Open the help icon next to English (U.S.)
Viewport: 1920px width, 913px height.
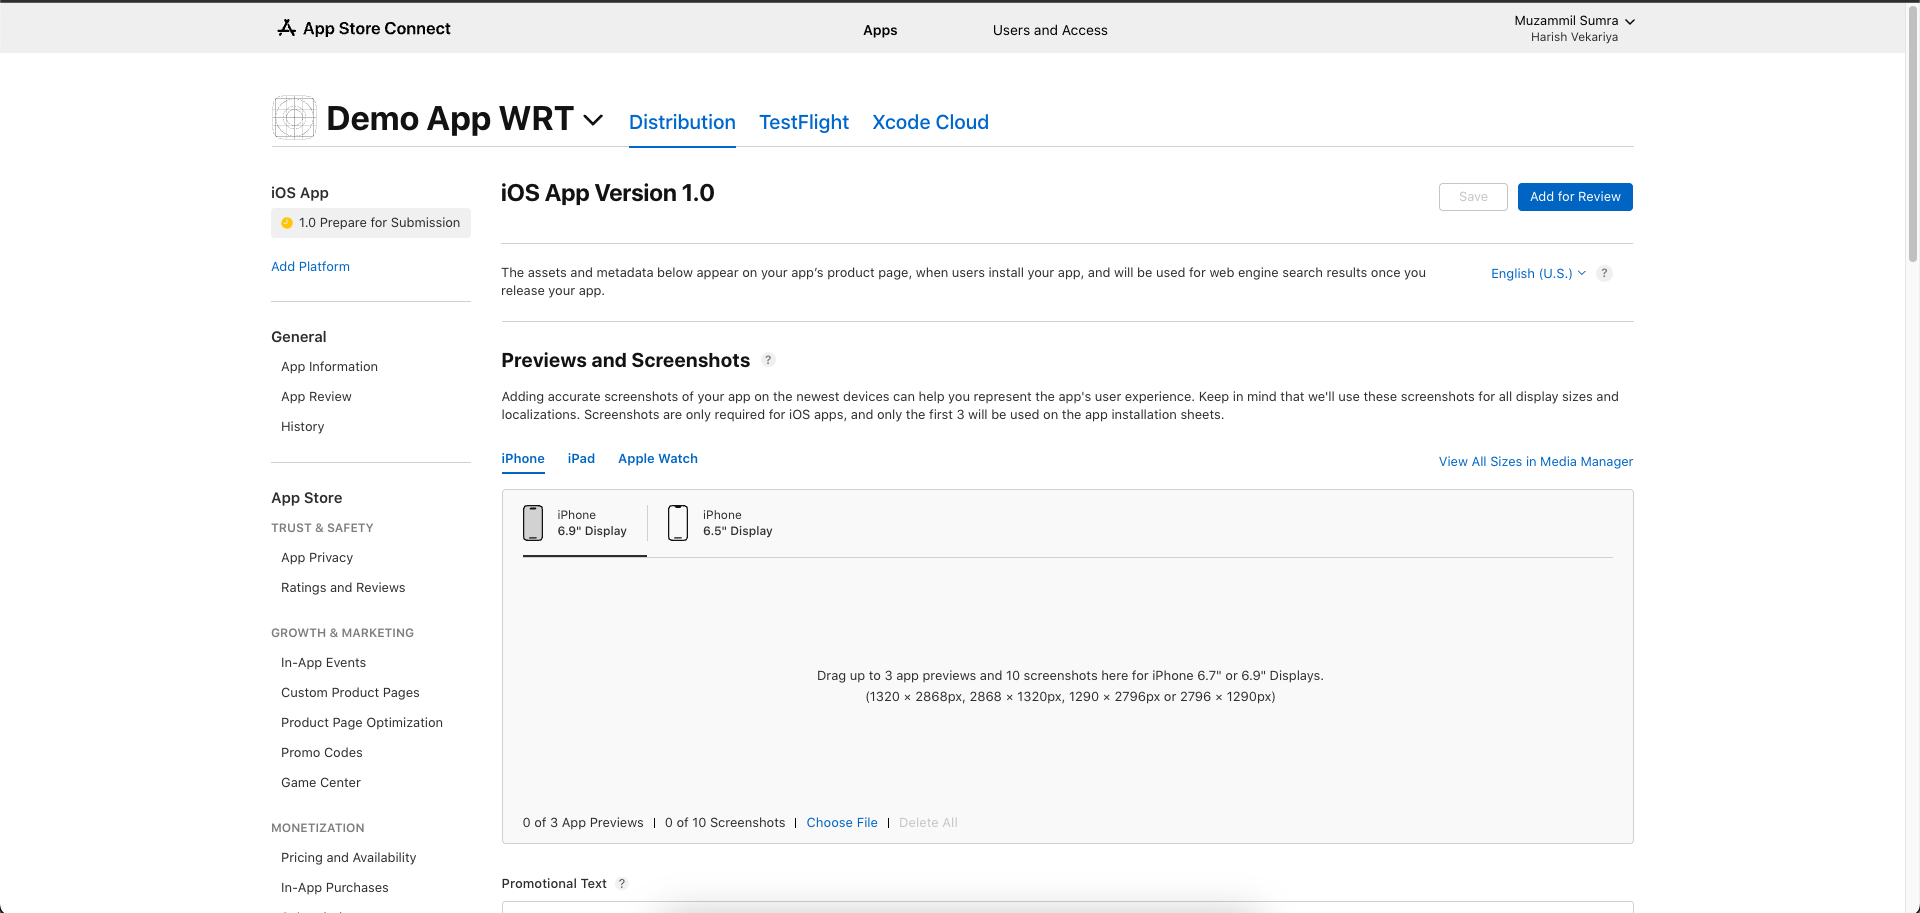(x=1604, y=273)
